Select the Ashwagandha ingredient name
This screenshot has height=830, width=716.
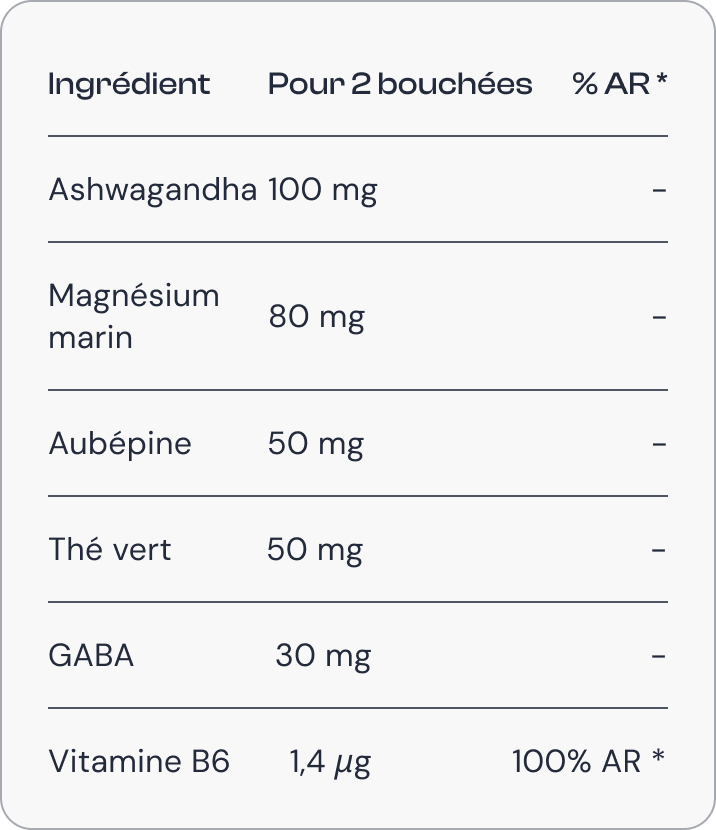tap(152, 189)
